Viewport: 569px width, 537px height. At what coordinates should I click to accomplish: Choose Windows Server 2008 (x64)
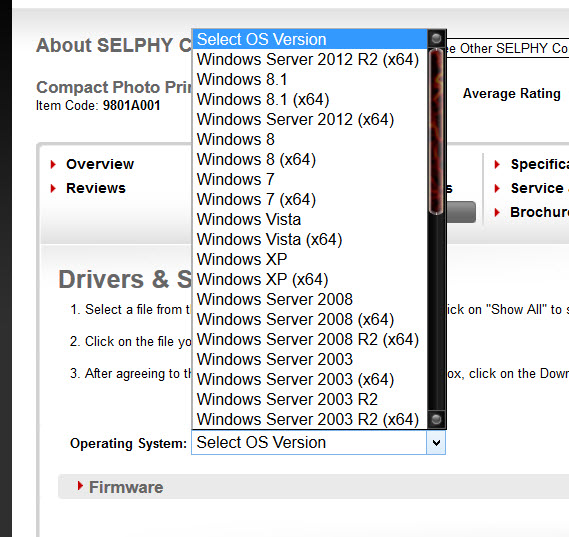pos(310,319)
